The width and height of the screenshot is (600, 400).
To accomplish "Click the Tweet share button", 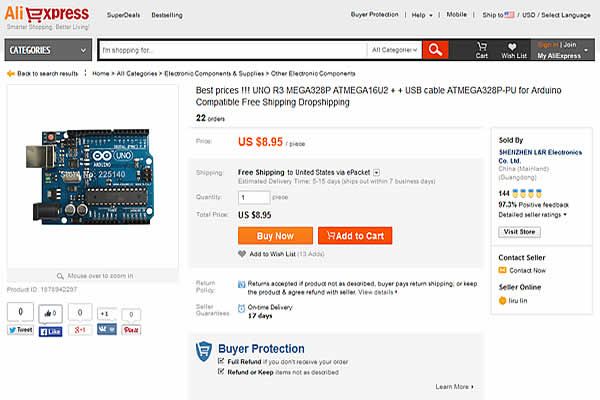I will coord(21,330).
